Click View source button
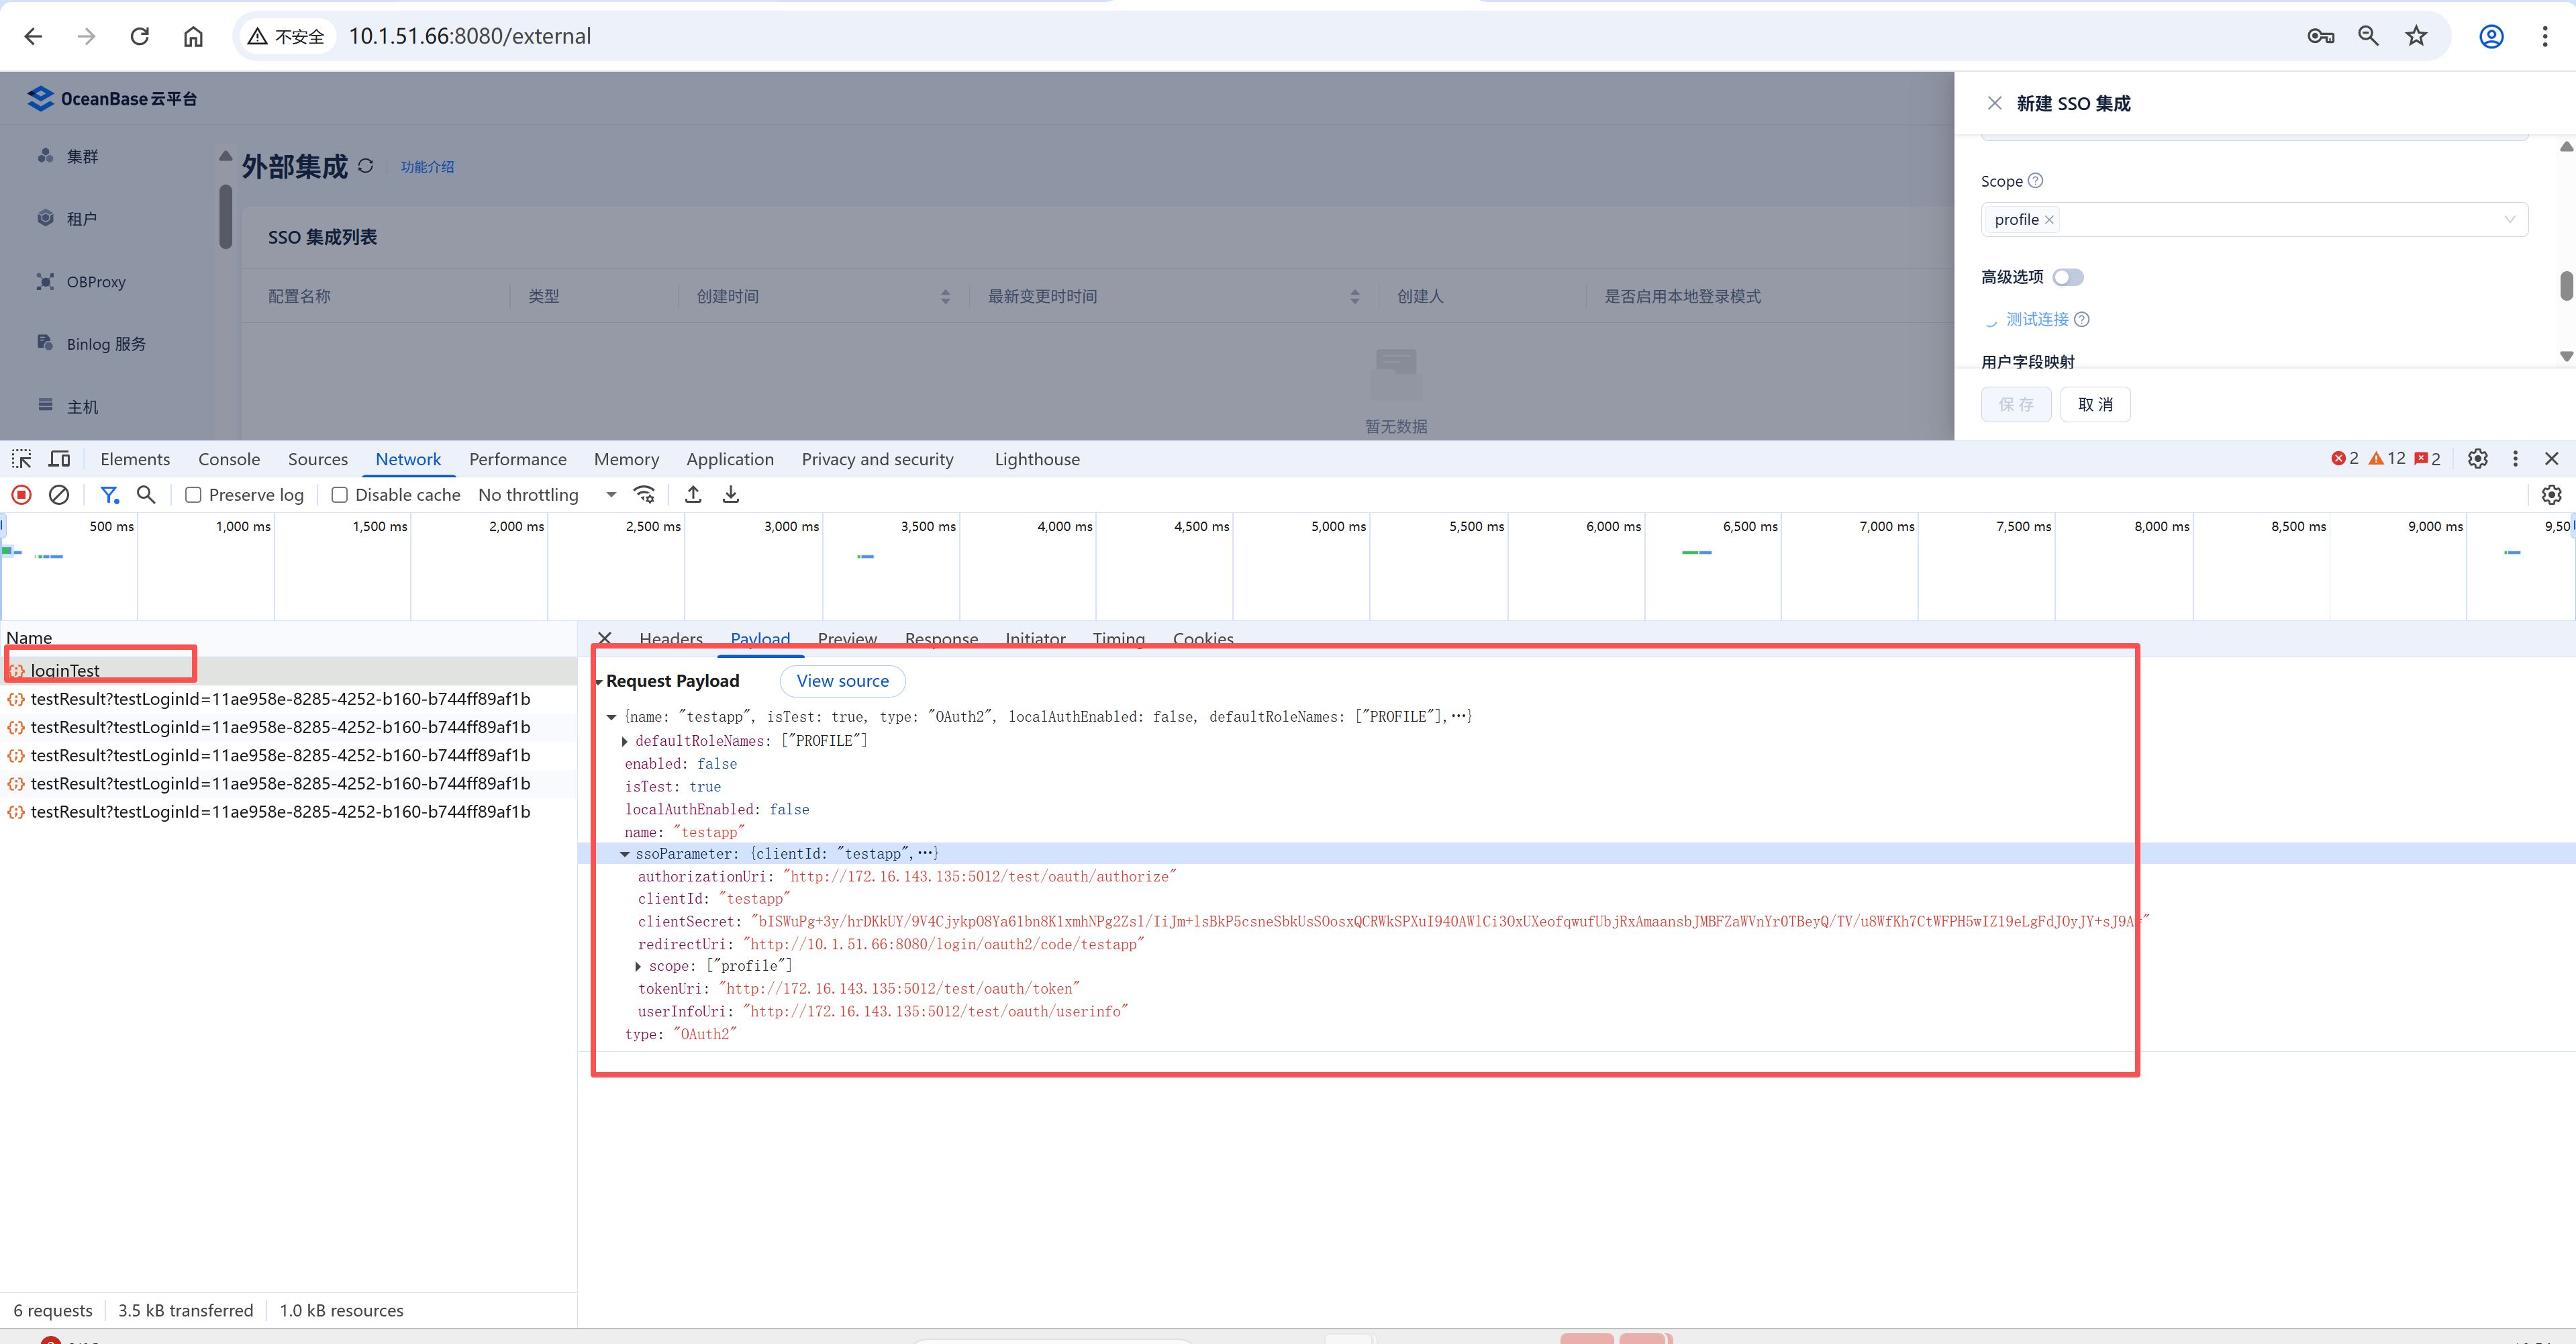 coord(842,681)
